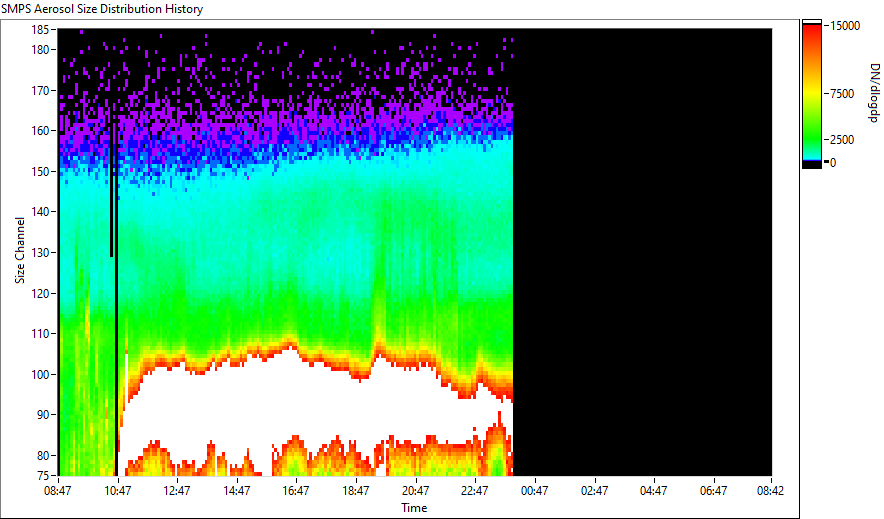Click the 120 size channel tick label
The width and height of the screenshot is (884, 519).
40,293
